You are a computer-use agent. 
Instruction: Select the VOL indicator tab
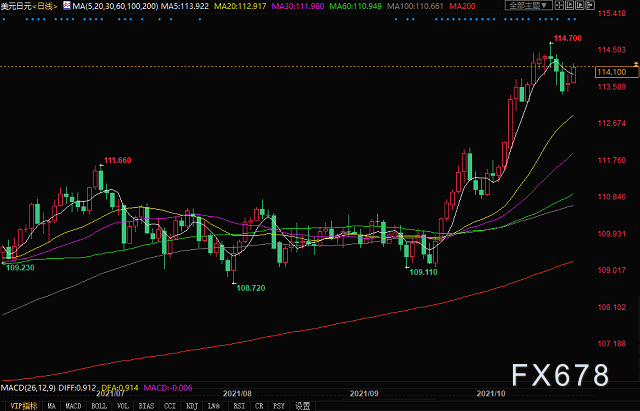[x=123, y=406]
